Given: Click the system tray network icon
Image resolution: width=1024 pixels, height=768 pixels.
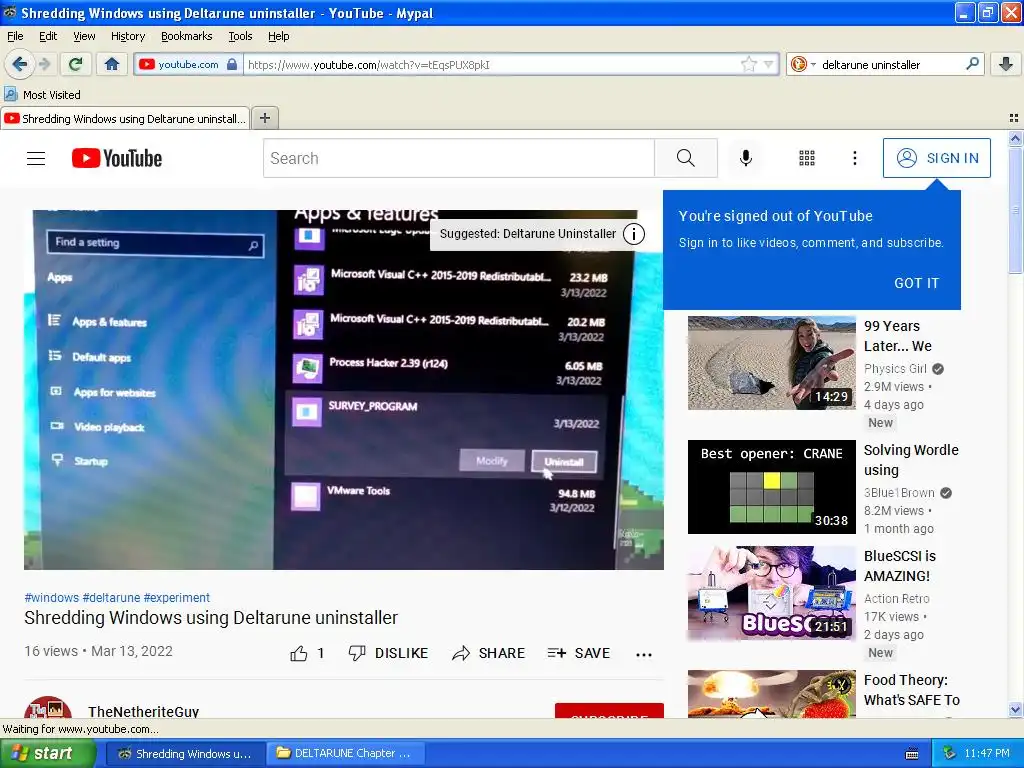Looking at the screenshot, I should click(x=950, y=753).
